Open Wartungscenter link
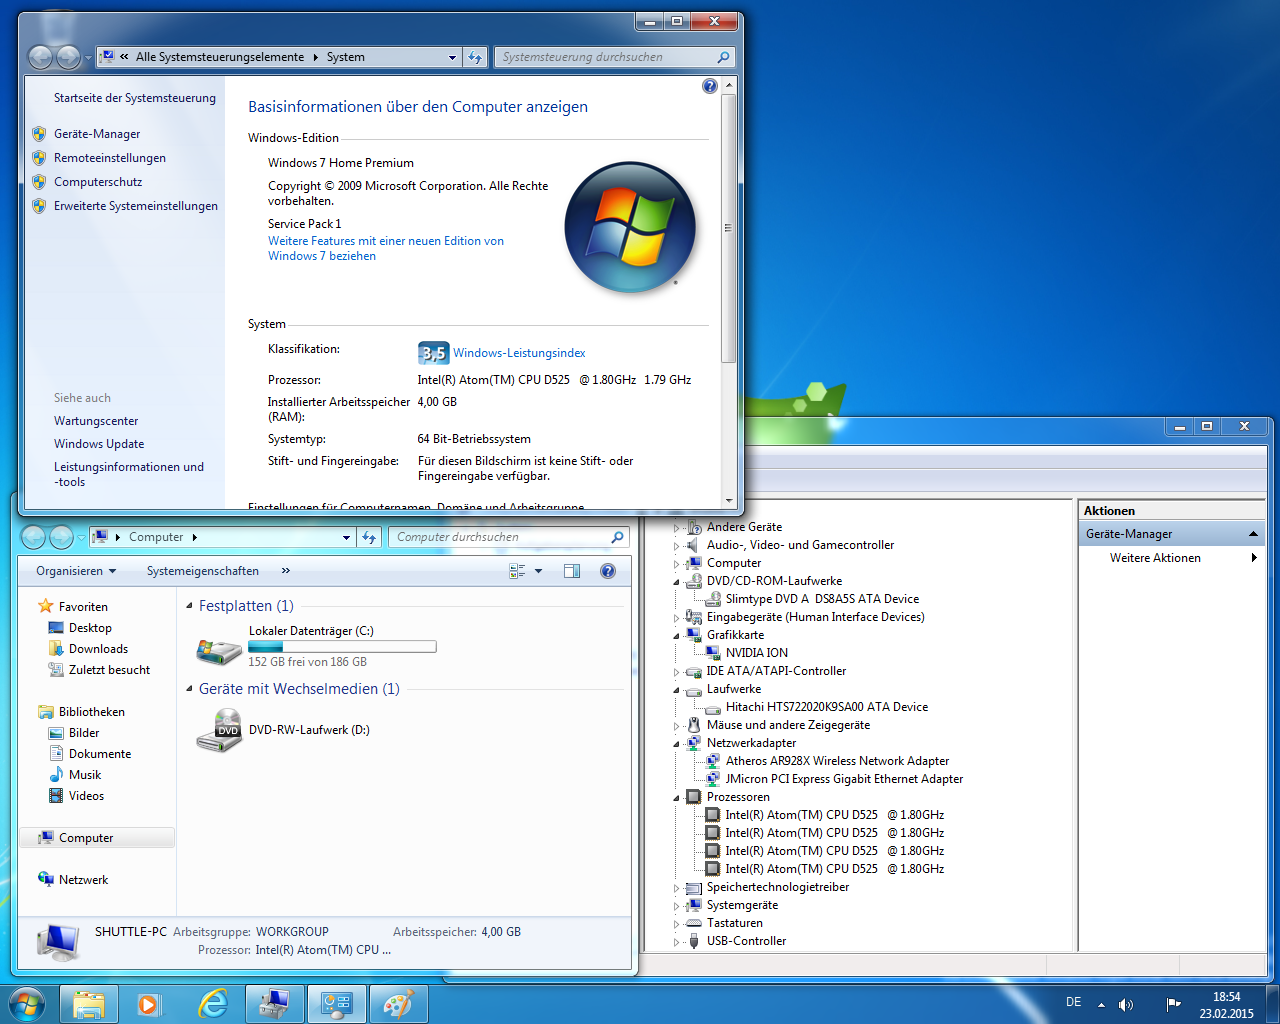1280x1024 pixels. point(96,421)
